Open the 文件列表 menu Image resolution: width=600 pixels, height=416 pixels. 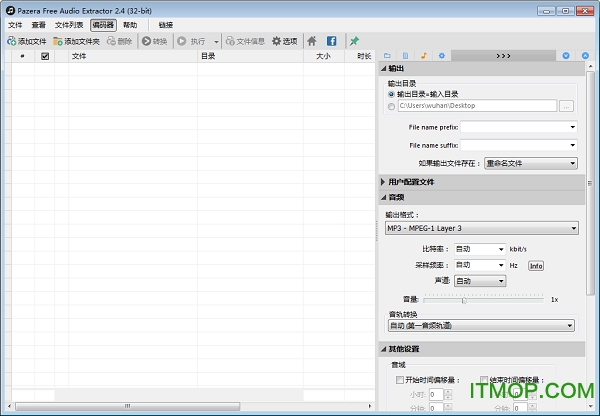[x=69, y=25]
